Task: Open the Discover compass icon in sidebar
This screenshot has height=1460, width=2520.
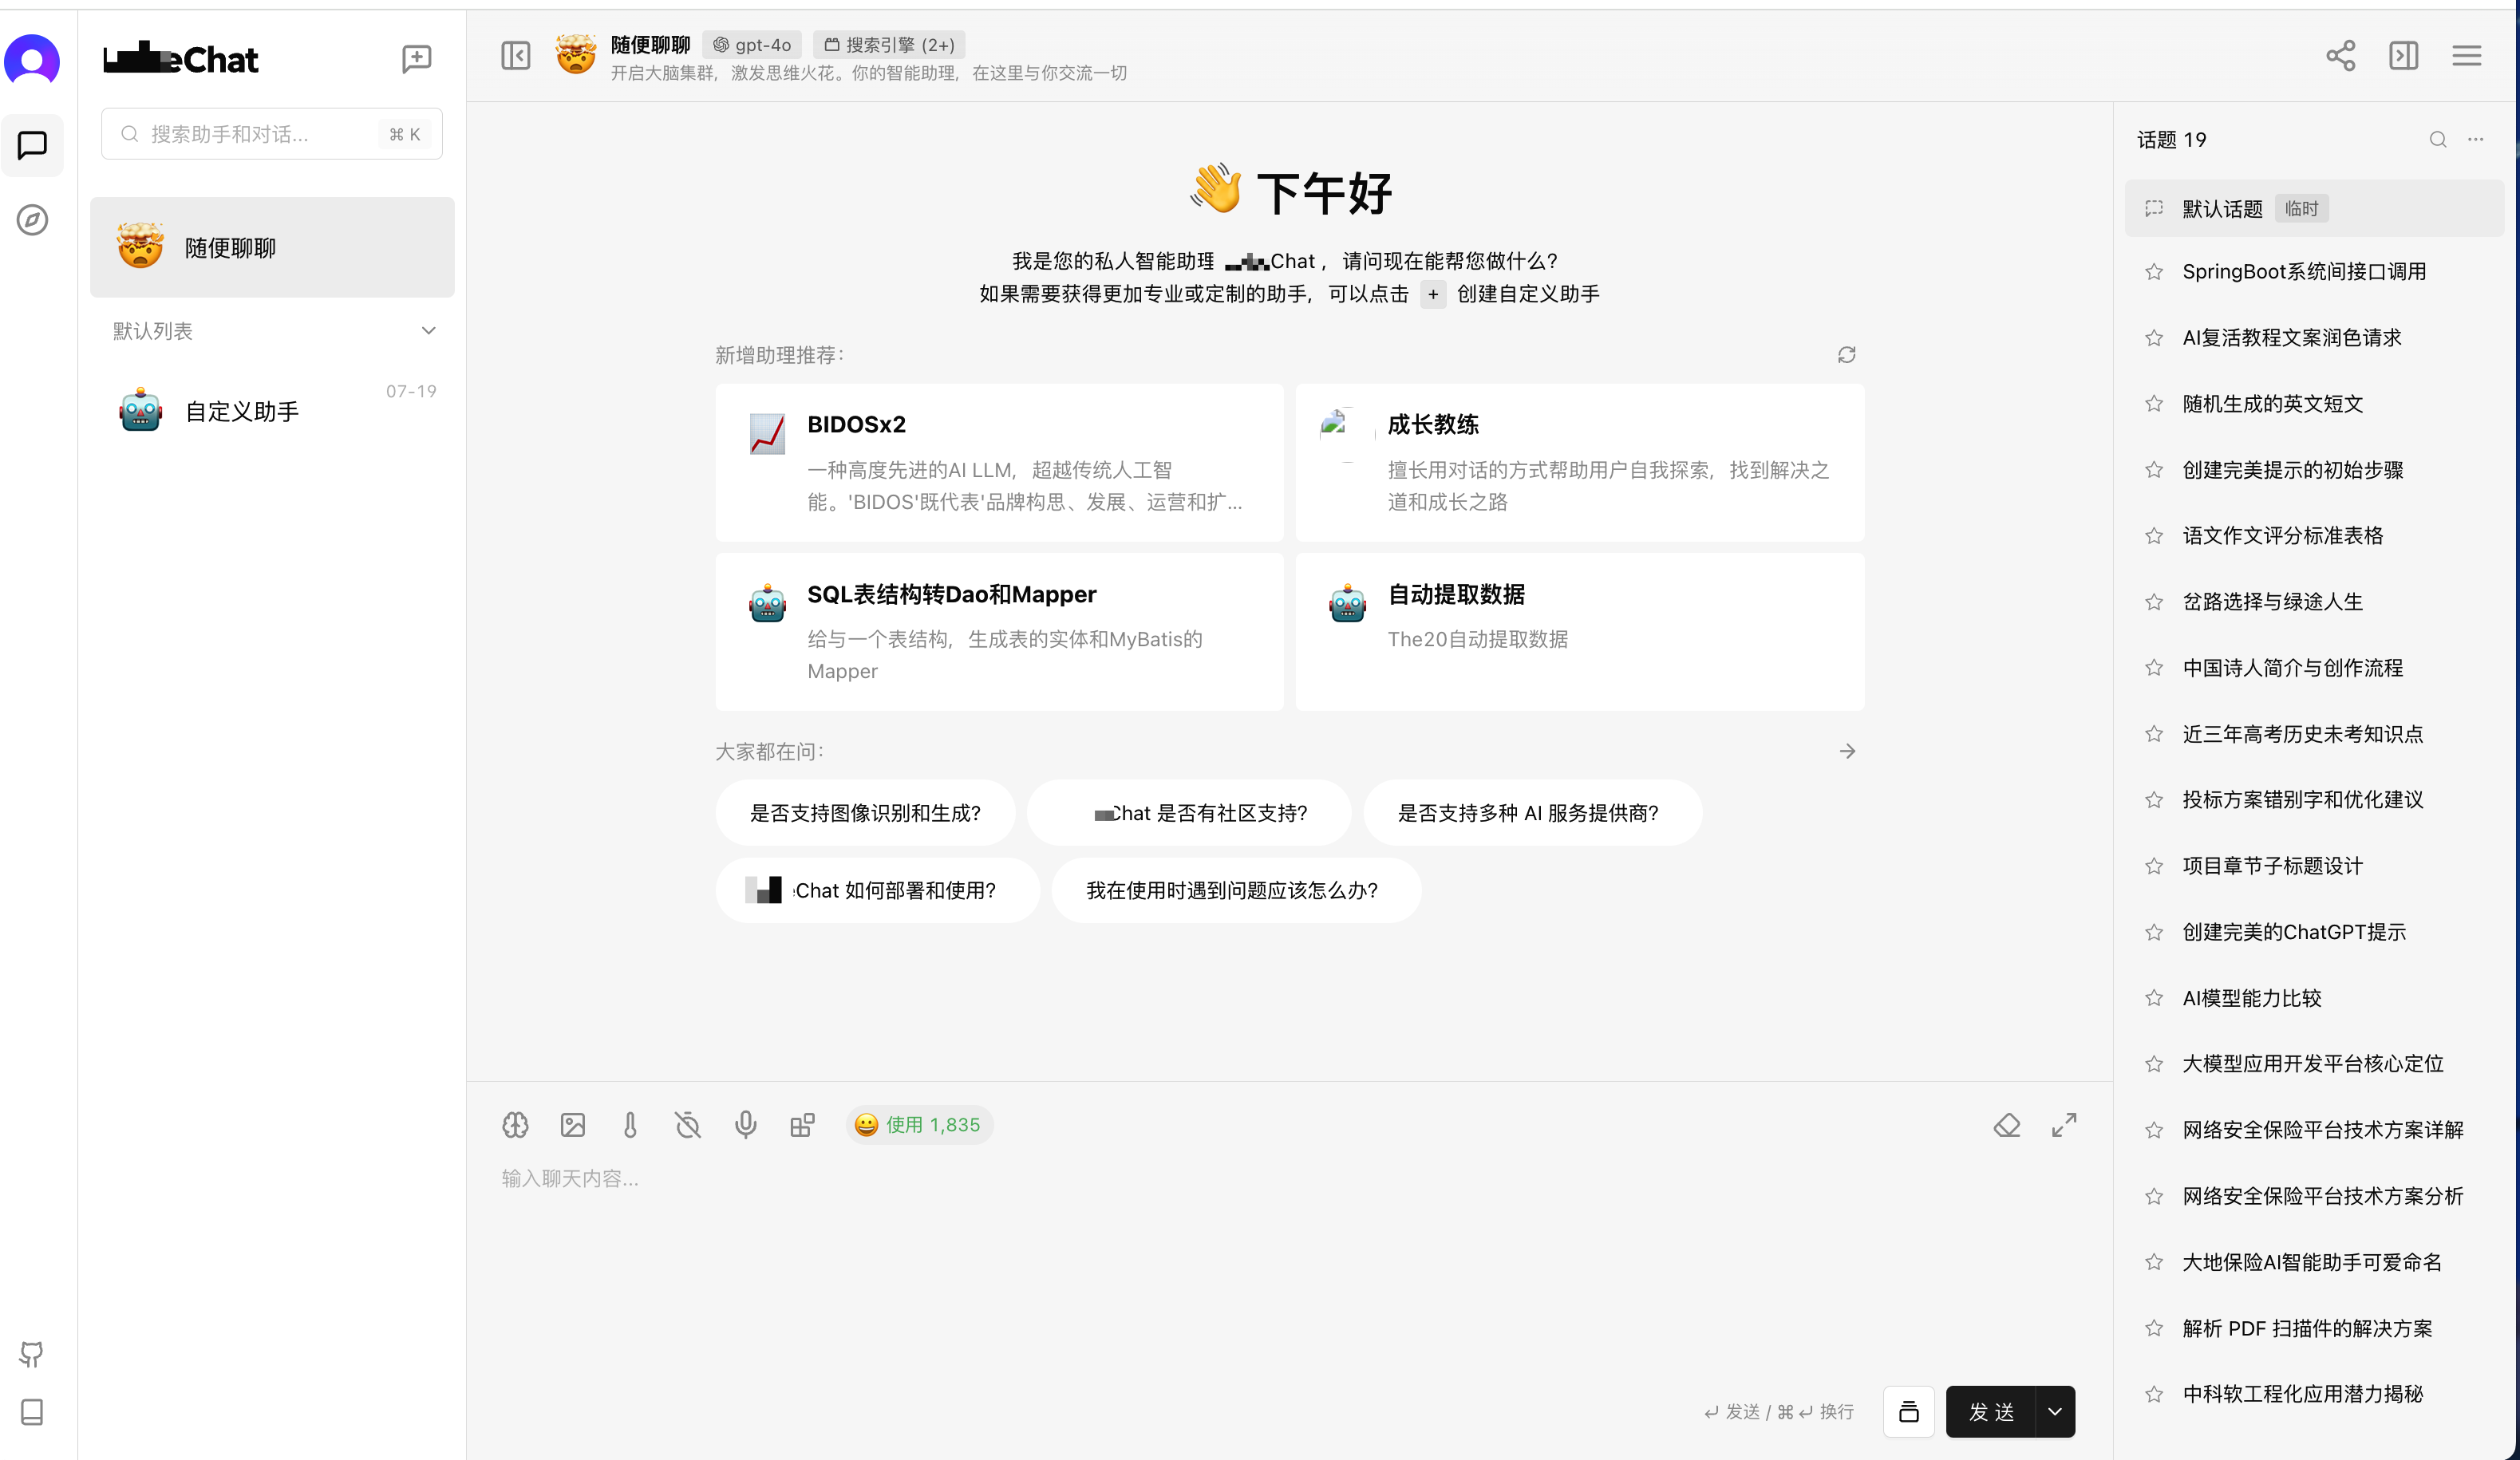Action: 32,220
